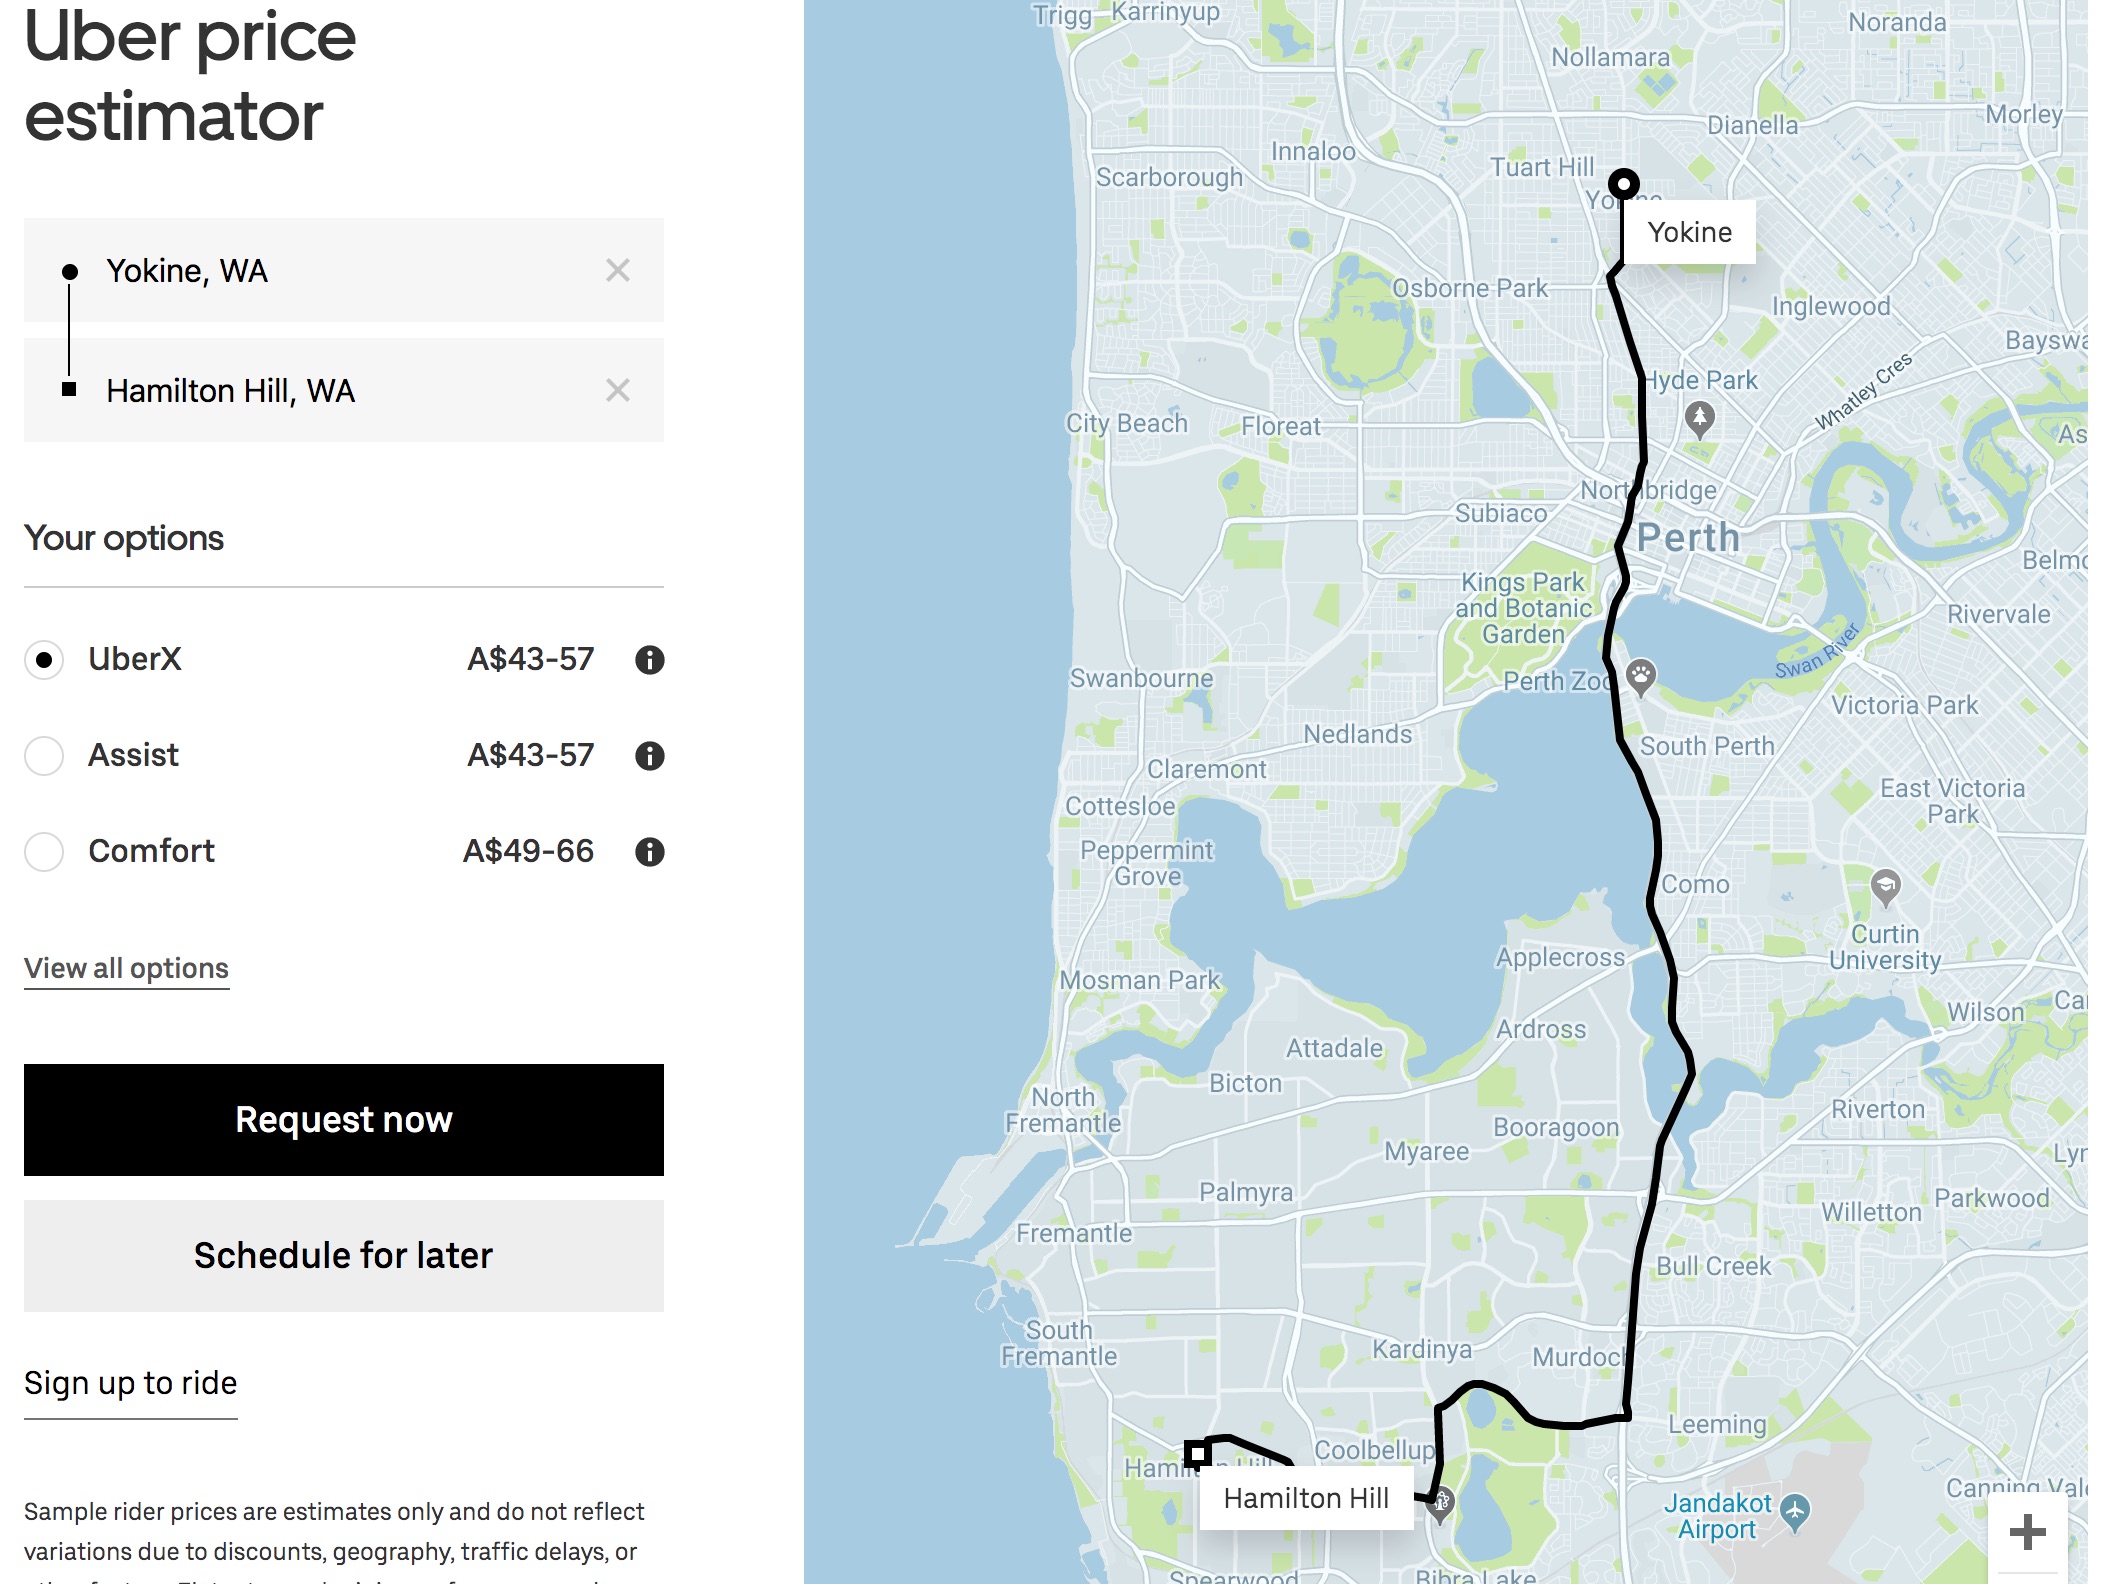Click the Yokine WA input field
2122x1584 pixels.
coord(344,273)
